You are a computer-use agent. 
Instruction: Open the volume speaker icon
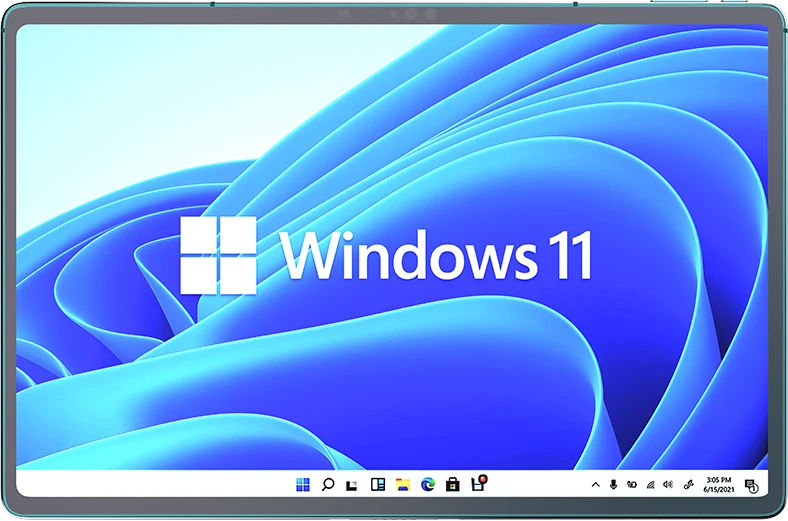coord(668,484)
